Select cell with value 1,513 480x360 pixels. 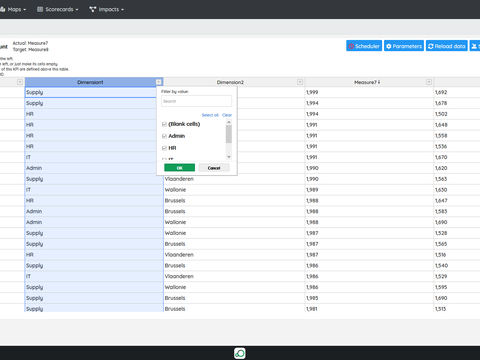(457, 309)
